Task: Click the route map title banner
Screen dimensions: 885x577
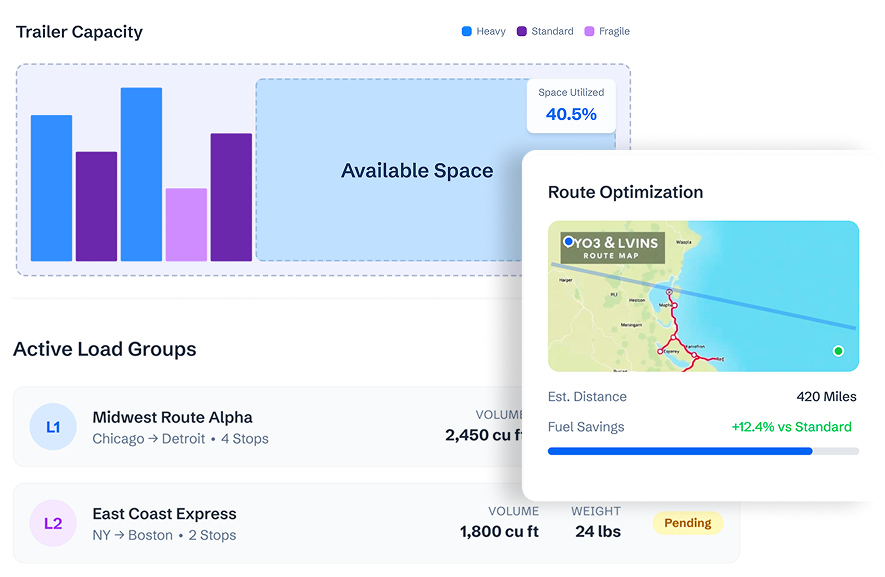Action: point(612,249)
